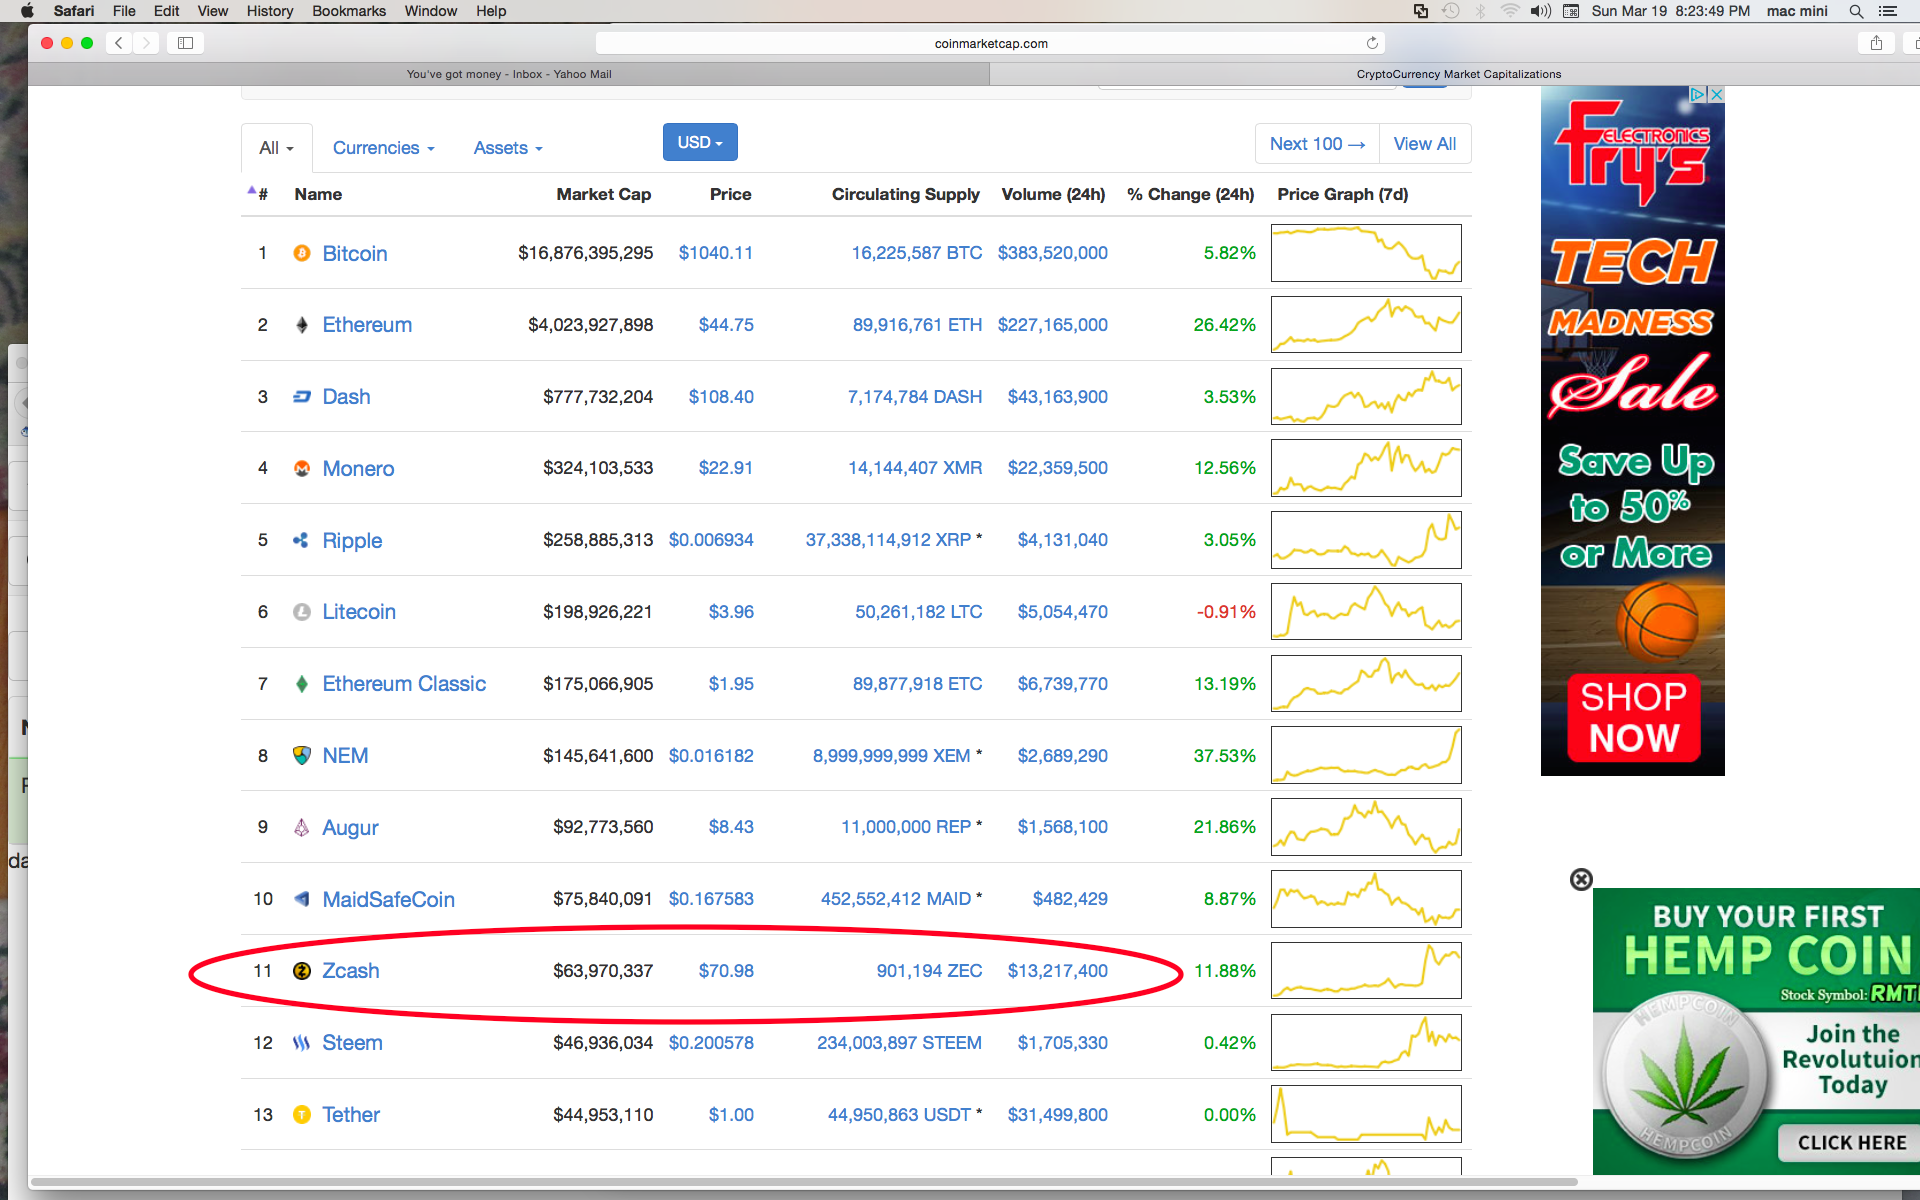Open Spotlight search in menu bar
Image resolution: width=1920 pixels, height=1200 pixels.
point(1856,11)
